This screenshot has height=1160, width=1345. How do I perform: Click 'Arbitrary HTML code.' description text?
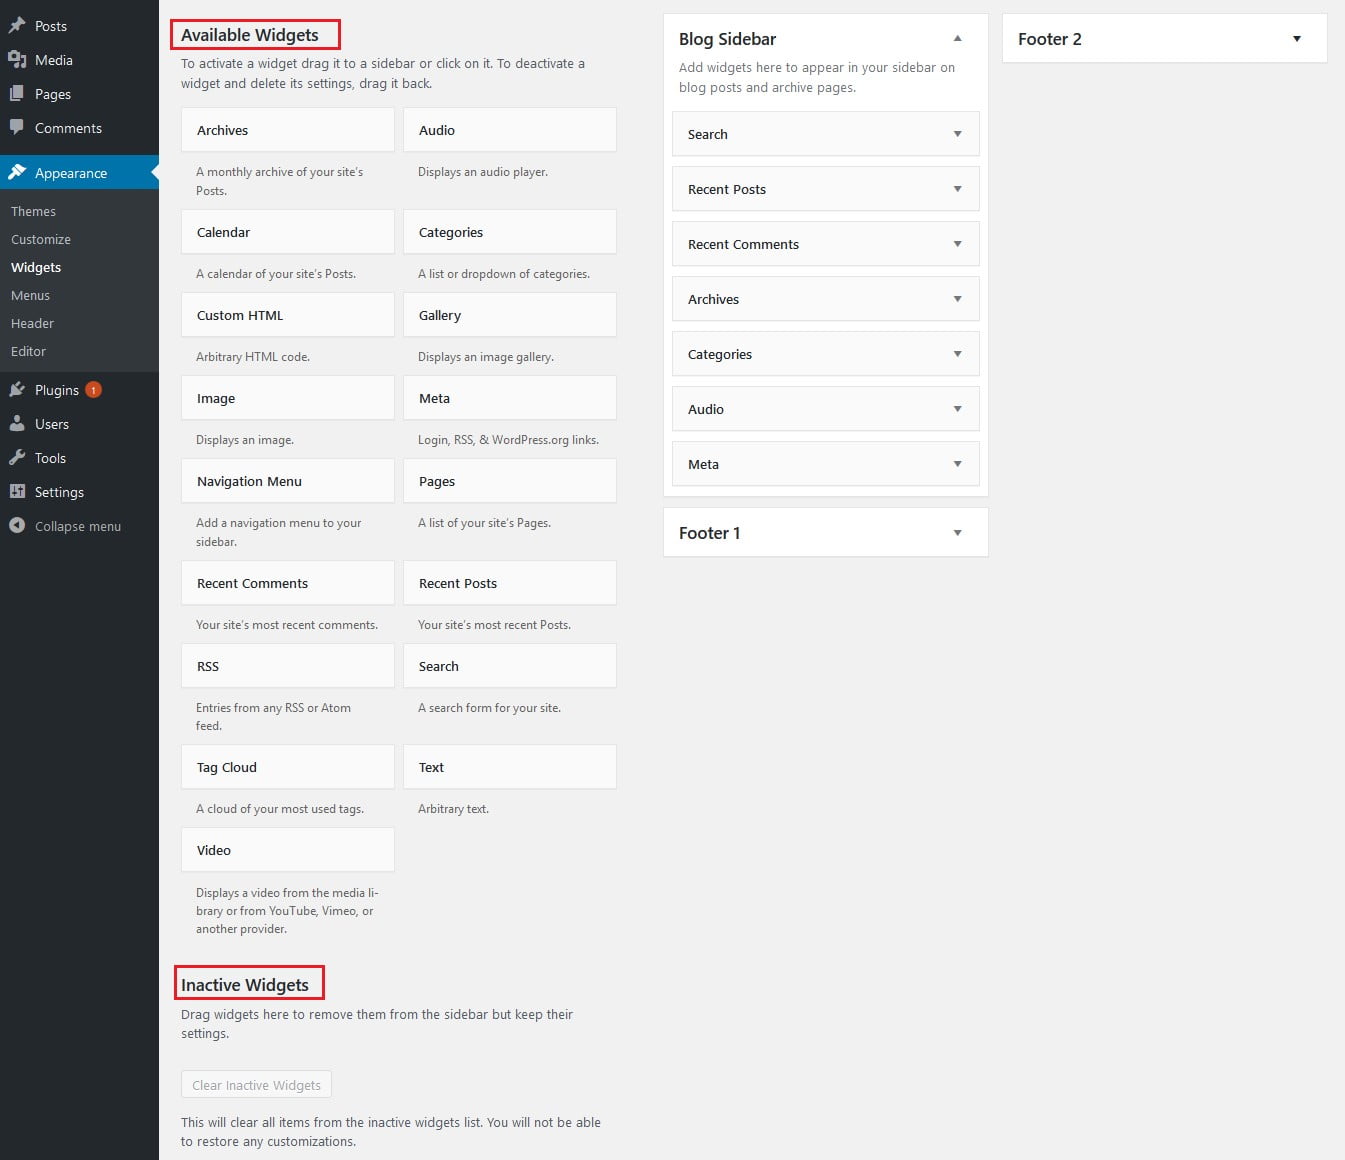[253, 357]
